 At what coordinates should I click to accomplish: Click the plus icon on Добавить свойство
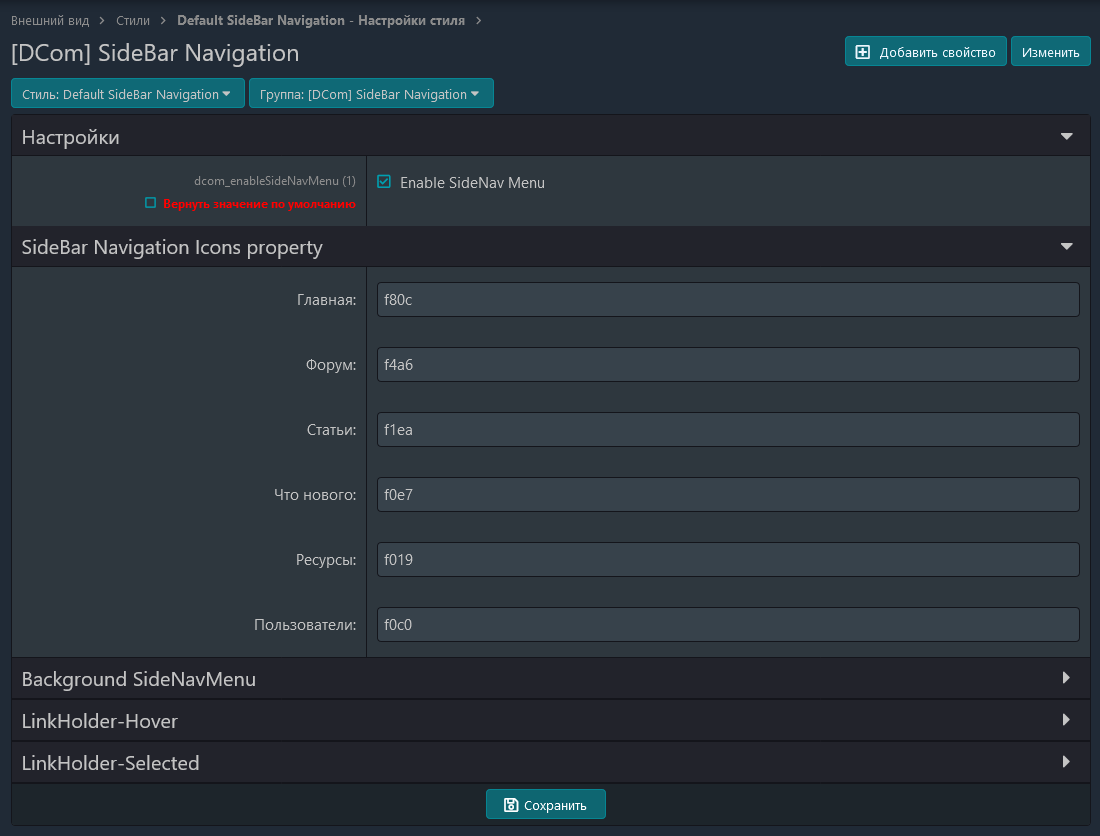(862, 53)
